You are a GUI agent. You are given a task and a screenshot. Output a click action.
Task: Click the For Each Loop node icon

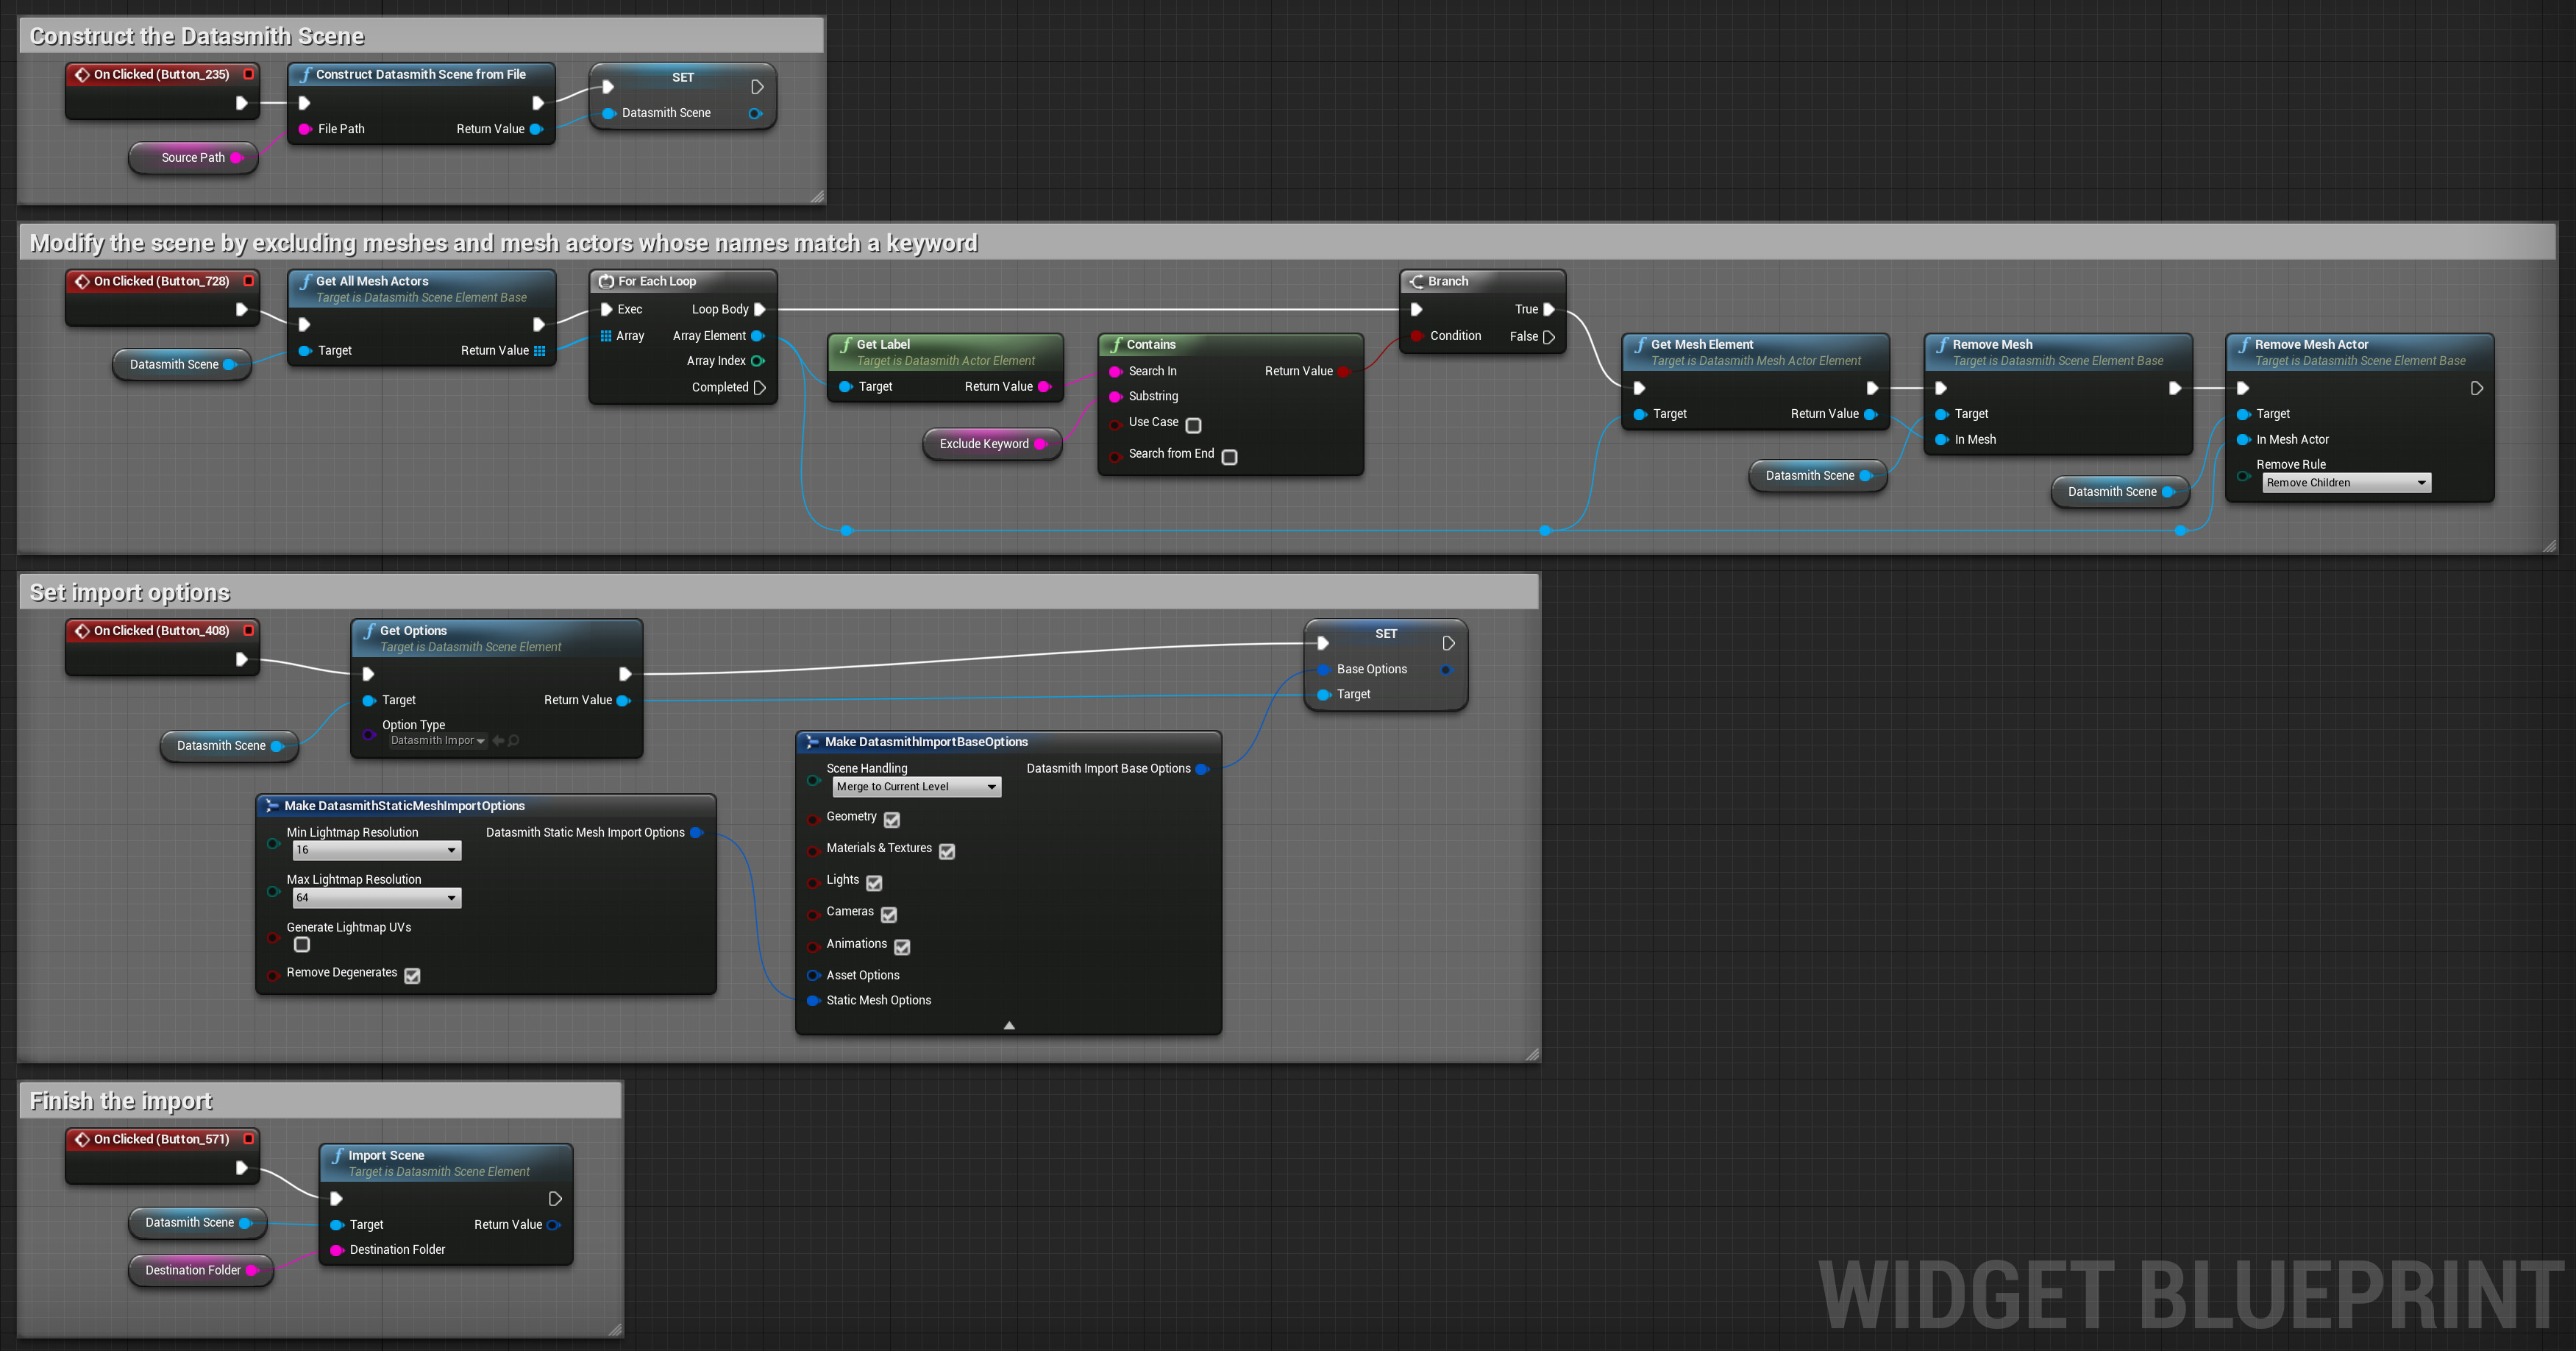coord(606,282)
